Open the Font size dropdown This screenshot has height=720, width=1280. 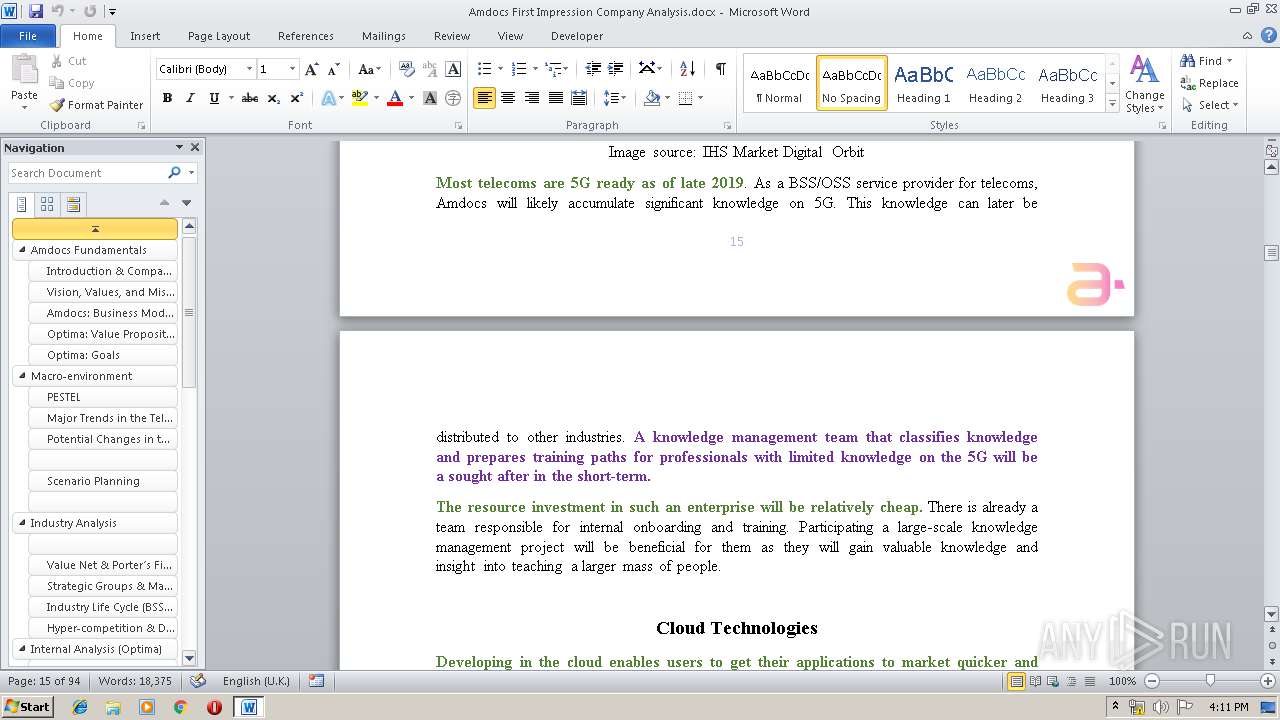(x=292, y=69)
